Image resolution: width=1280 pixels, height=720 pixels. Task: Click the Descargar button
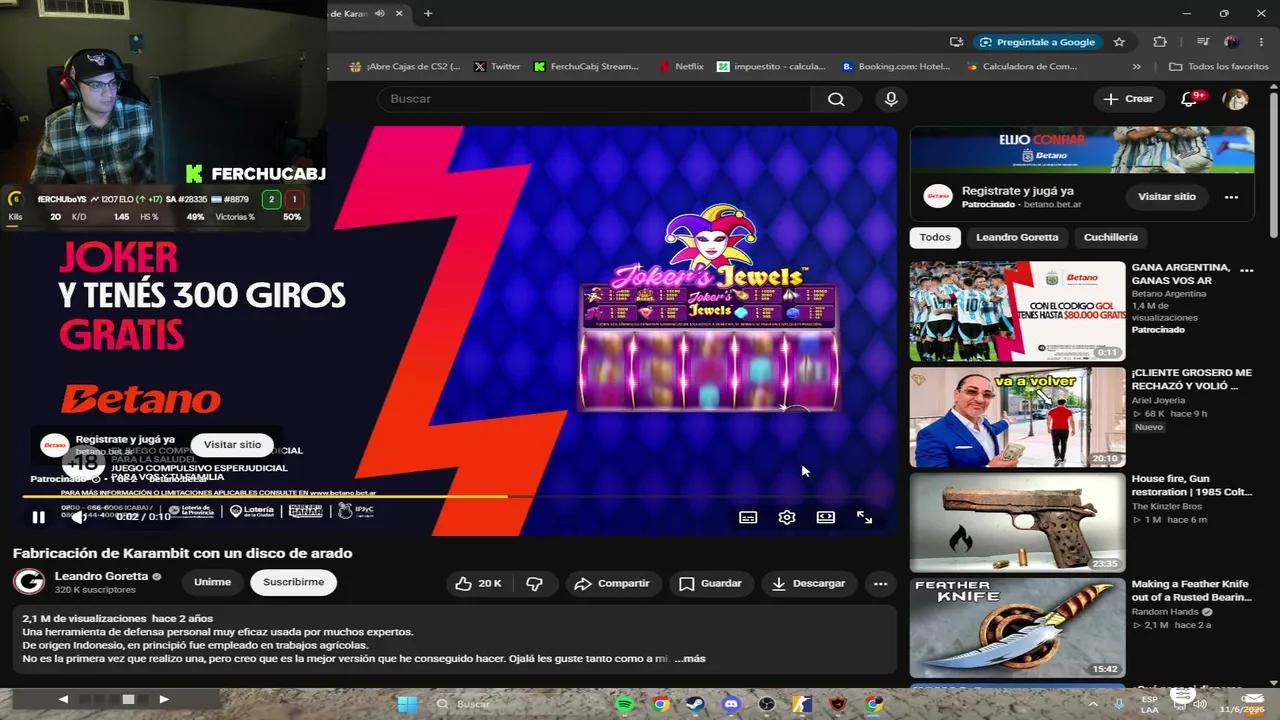pos(808,583)
